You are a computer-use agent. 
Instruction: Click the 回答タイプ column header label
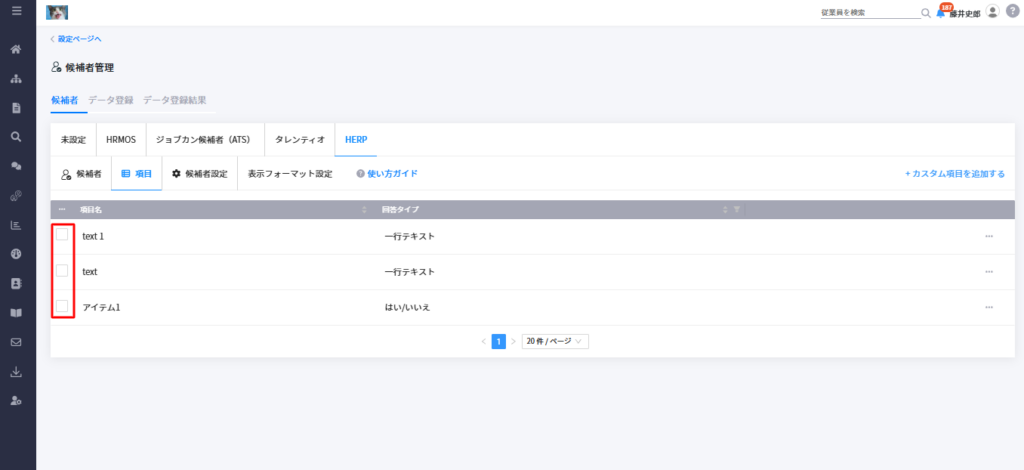[x=400, y=210]
